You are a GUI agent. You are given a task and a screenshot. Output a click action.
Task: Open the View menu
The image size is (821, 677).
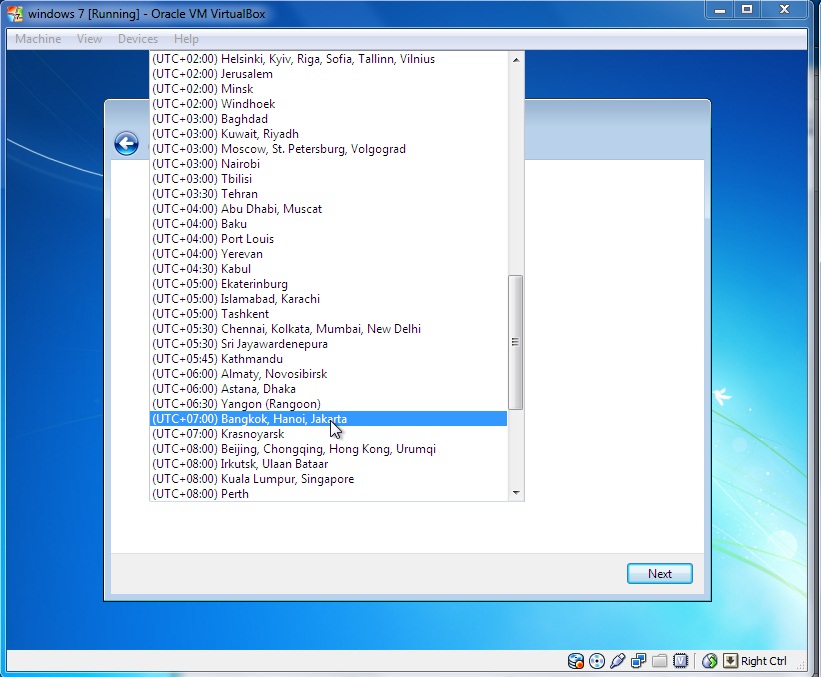pos(89,39)
